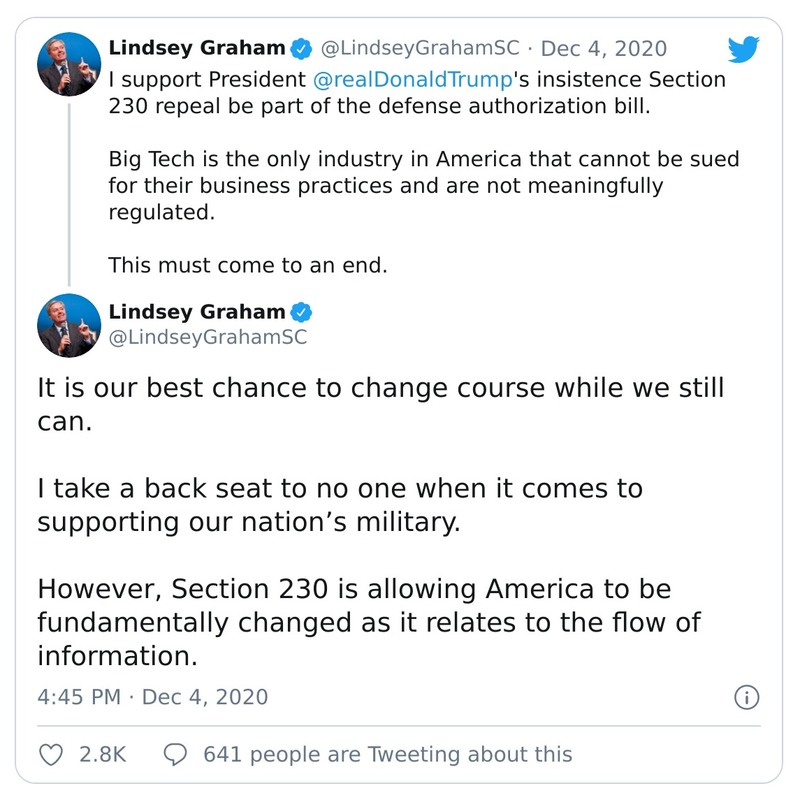Click verified badge beside lower Lindsey Graham name
Viewport: 800px width, 800px height.
pyautogui.click(x=301, y=312)
